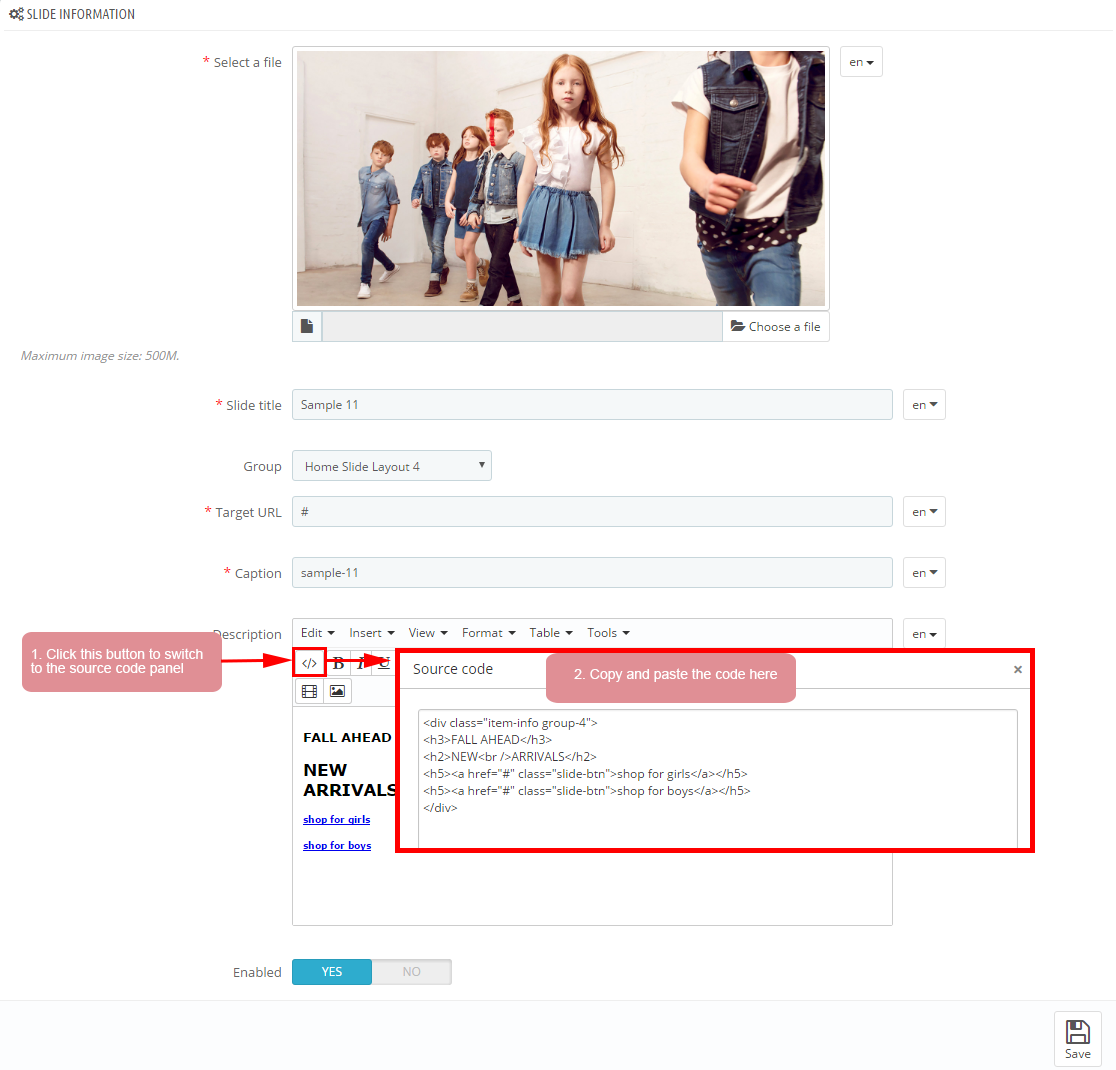Click the 'Source code' dialog title

[453, 669]
